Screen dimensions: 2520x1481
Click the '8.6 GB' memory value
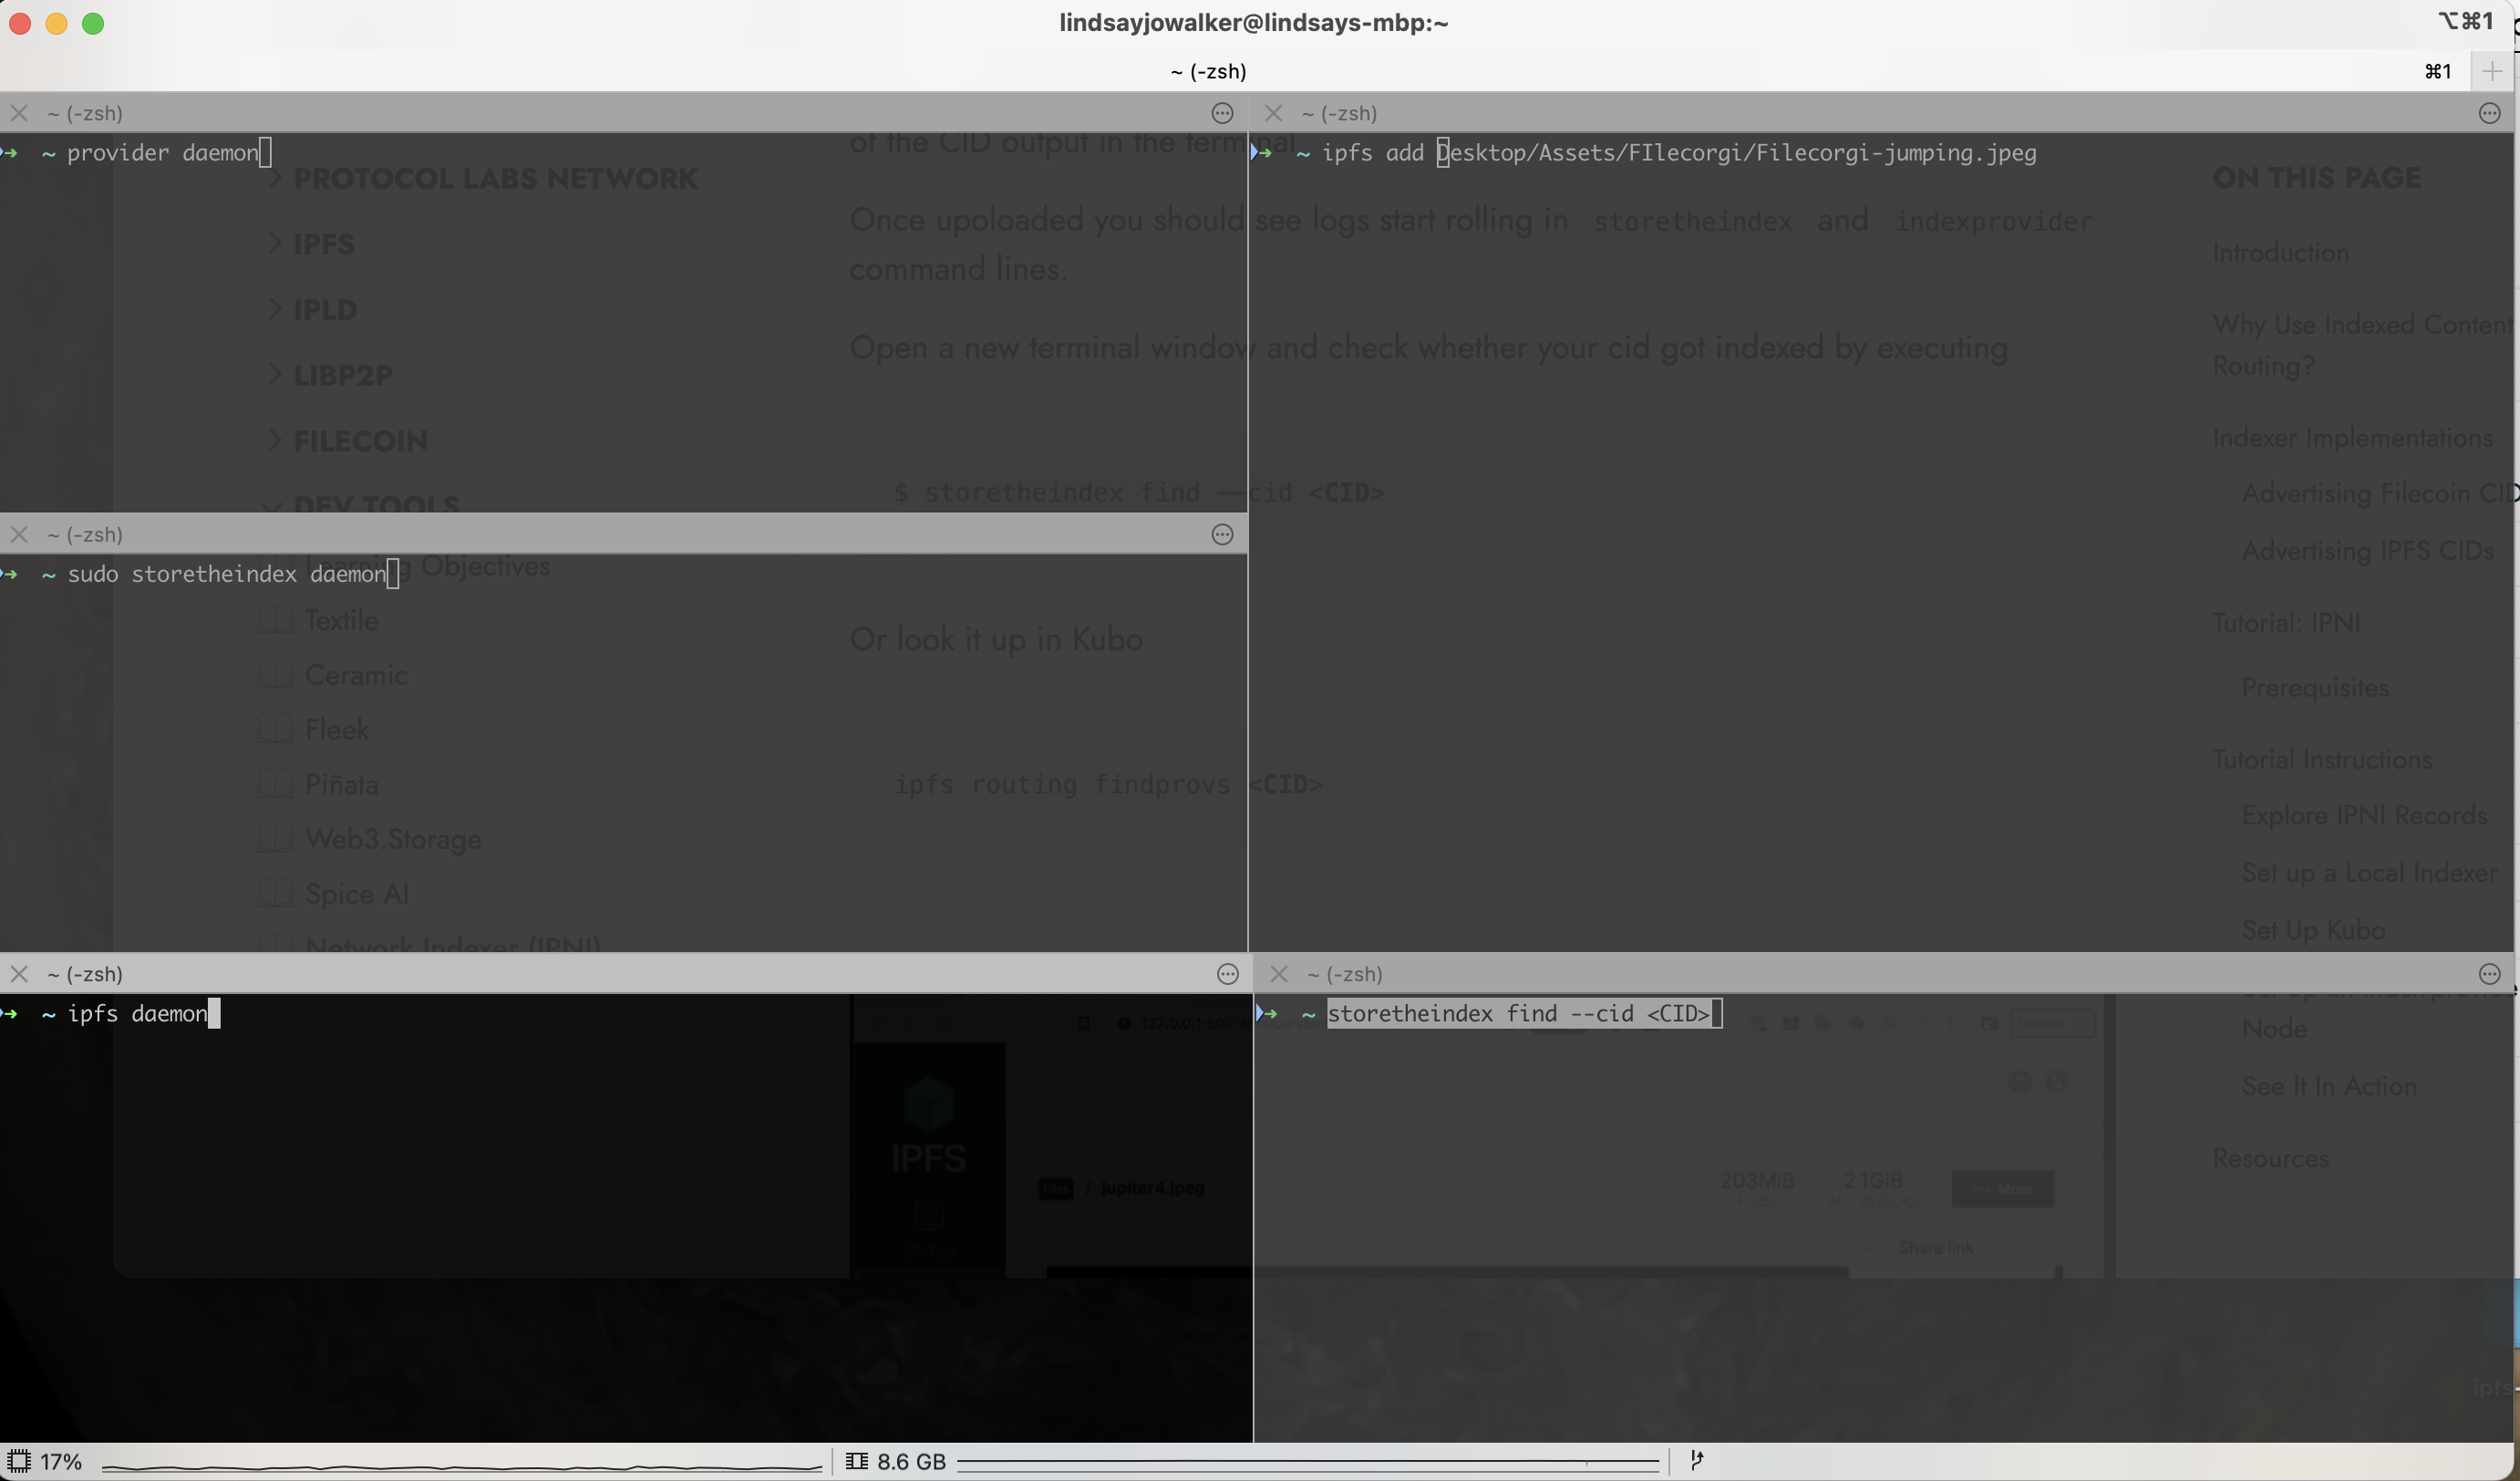(x=911, y=1462)
